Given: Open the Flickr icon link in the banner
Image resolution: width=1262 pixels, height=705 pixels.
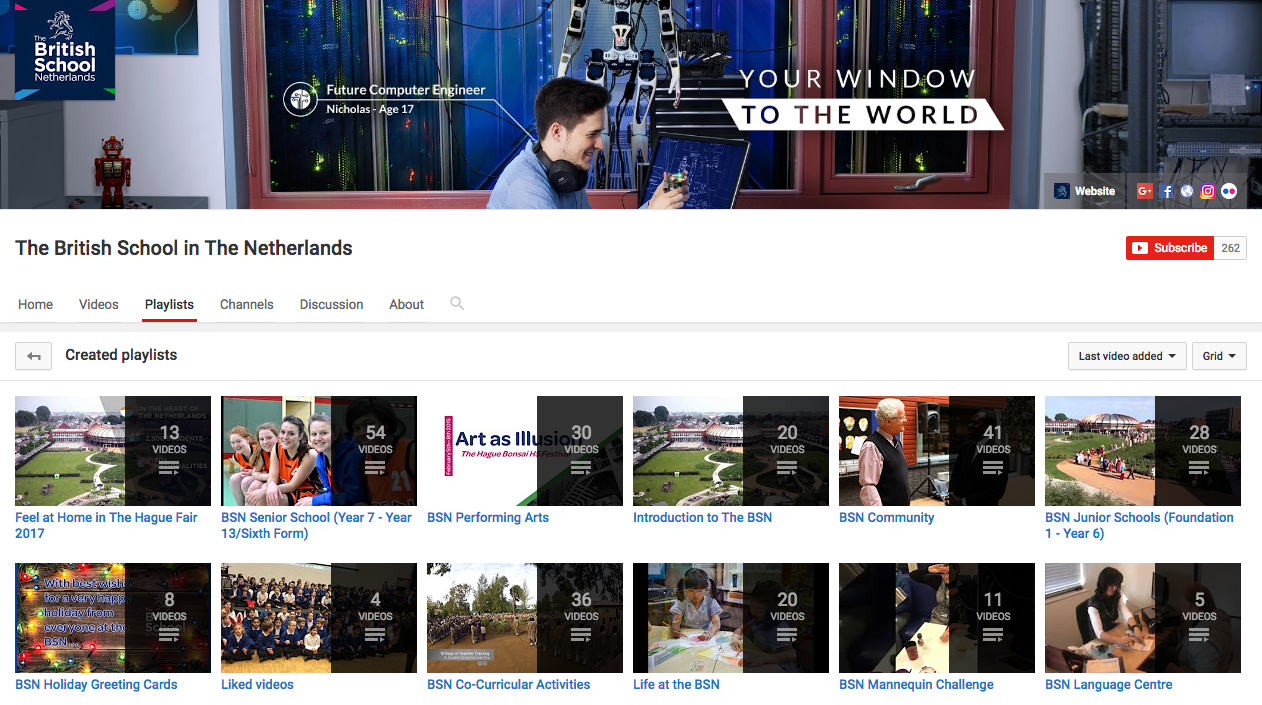Looking at the screenshot, I should pyautogui.click(x=1229, y=191).
